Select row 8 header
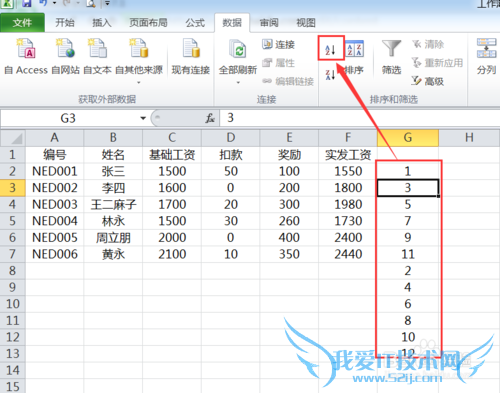This screenshot has height=393, width=500. (x=13, y=271)
